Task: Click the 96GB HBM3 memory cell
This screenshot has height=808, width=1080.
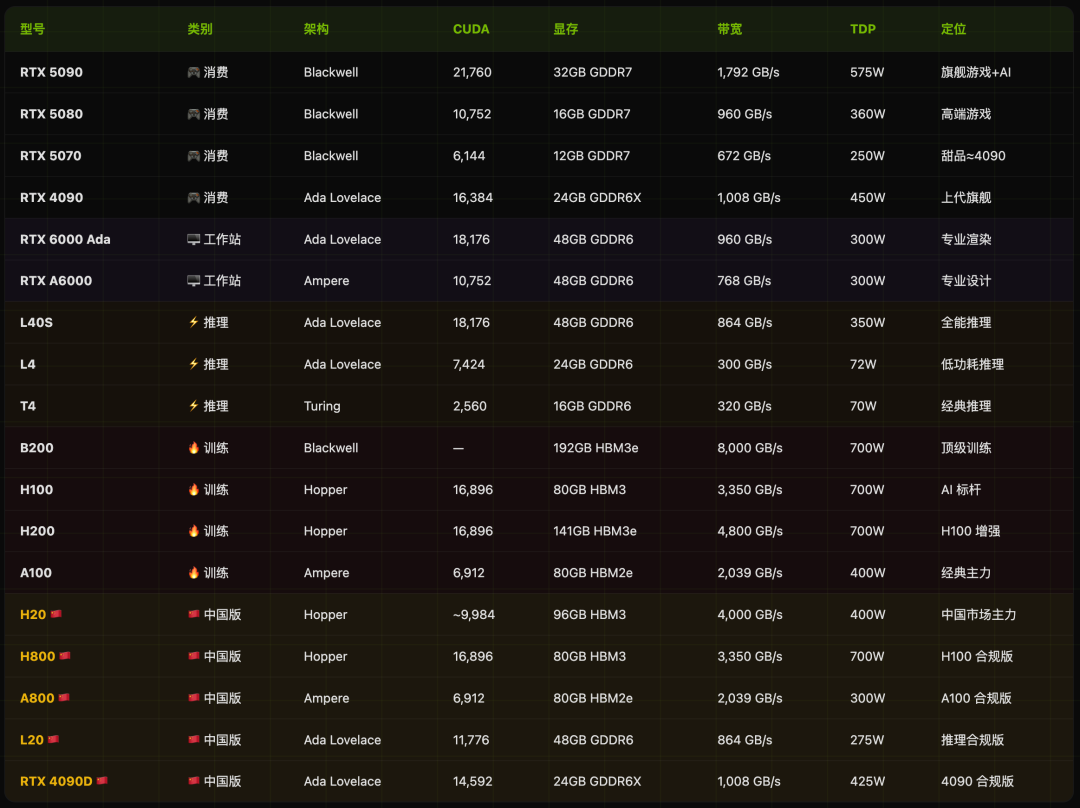Action: [589, 614]
